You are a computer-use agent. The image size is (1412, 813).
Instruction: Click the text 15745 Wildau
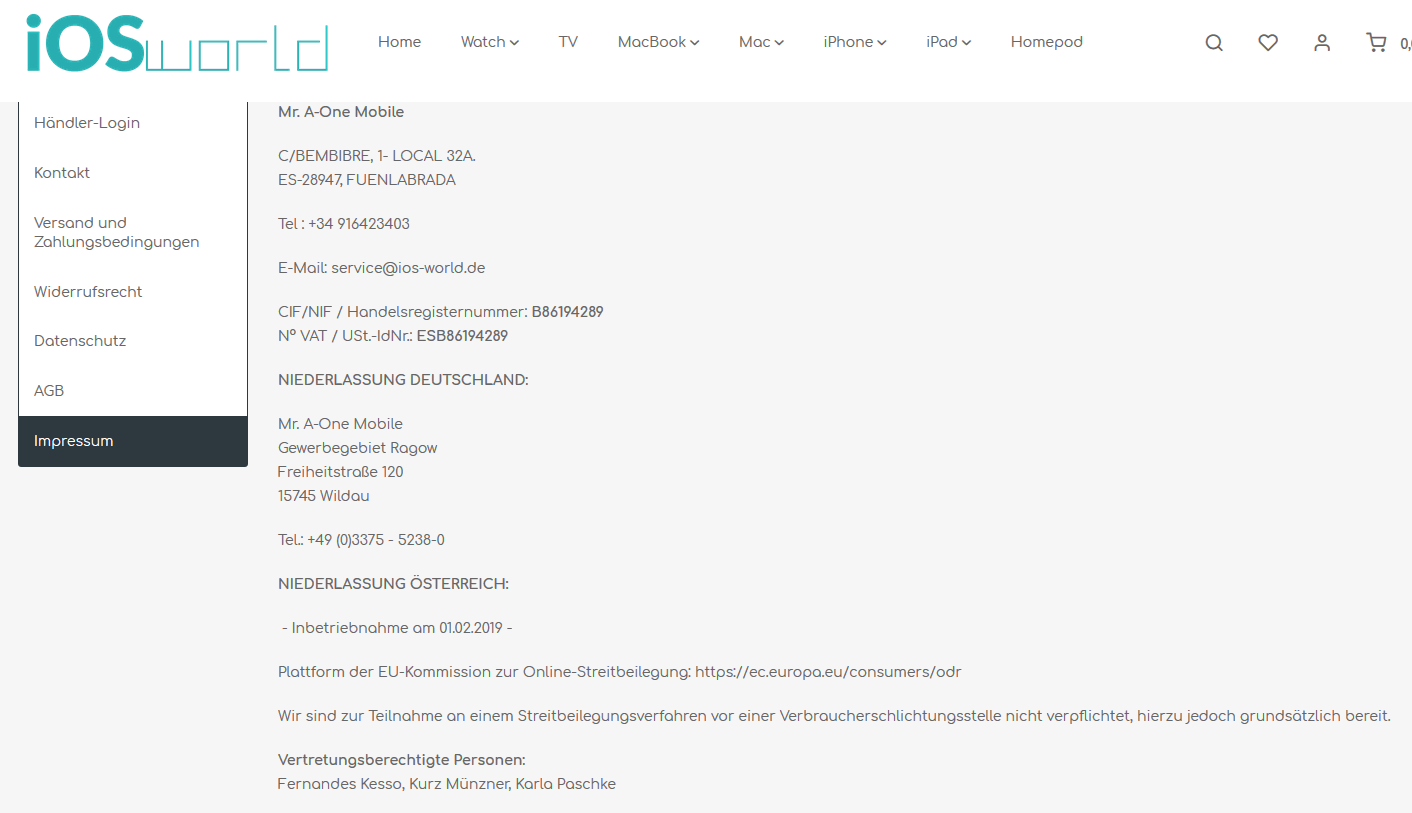pyautogui.click(x=324, y=496)
